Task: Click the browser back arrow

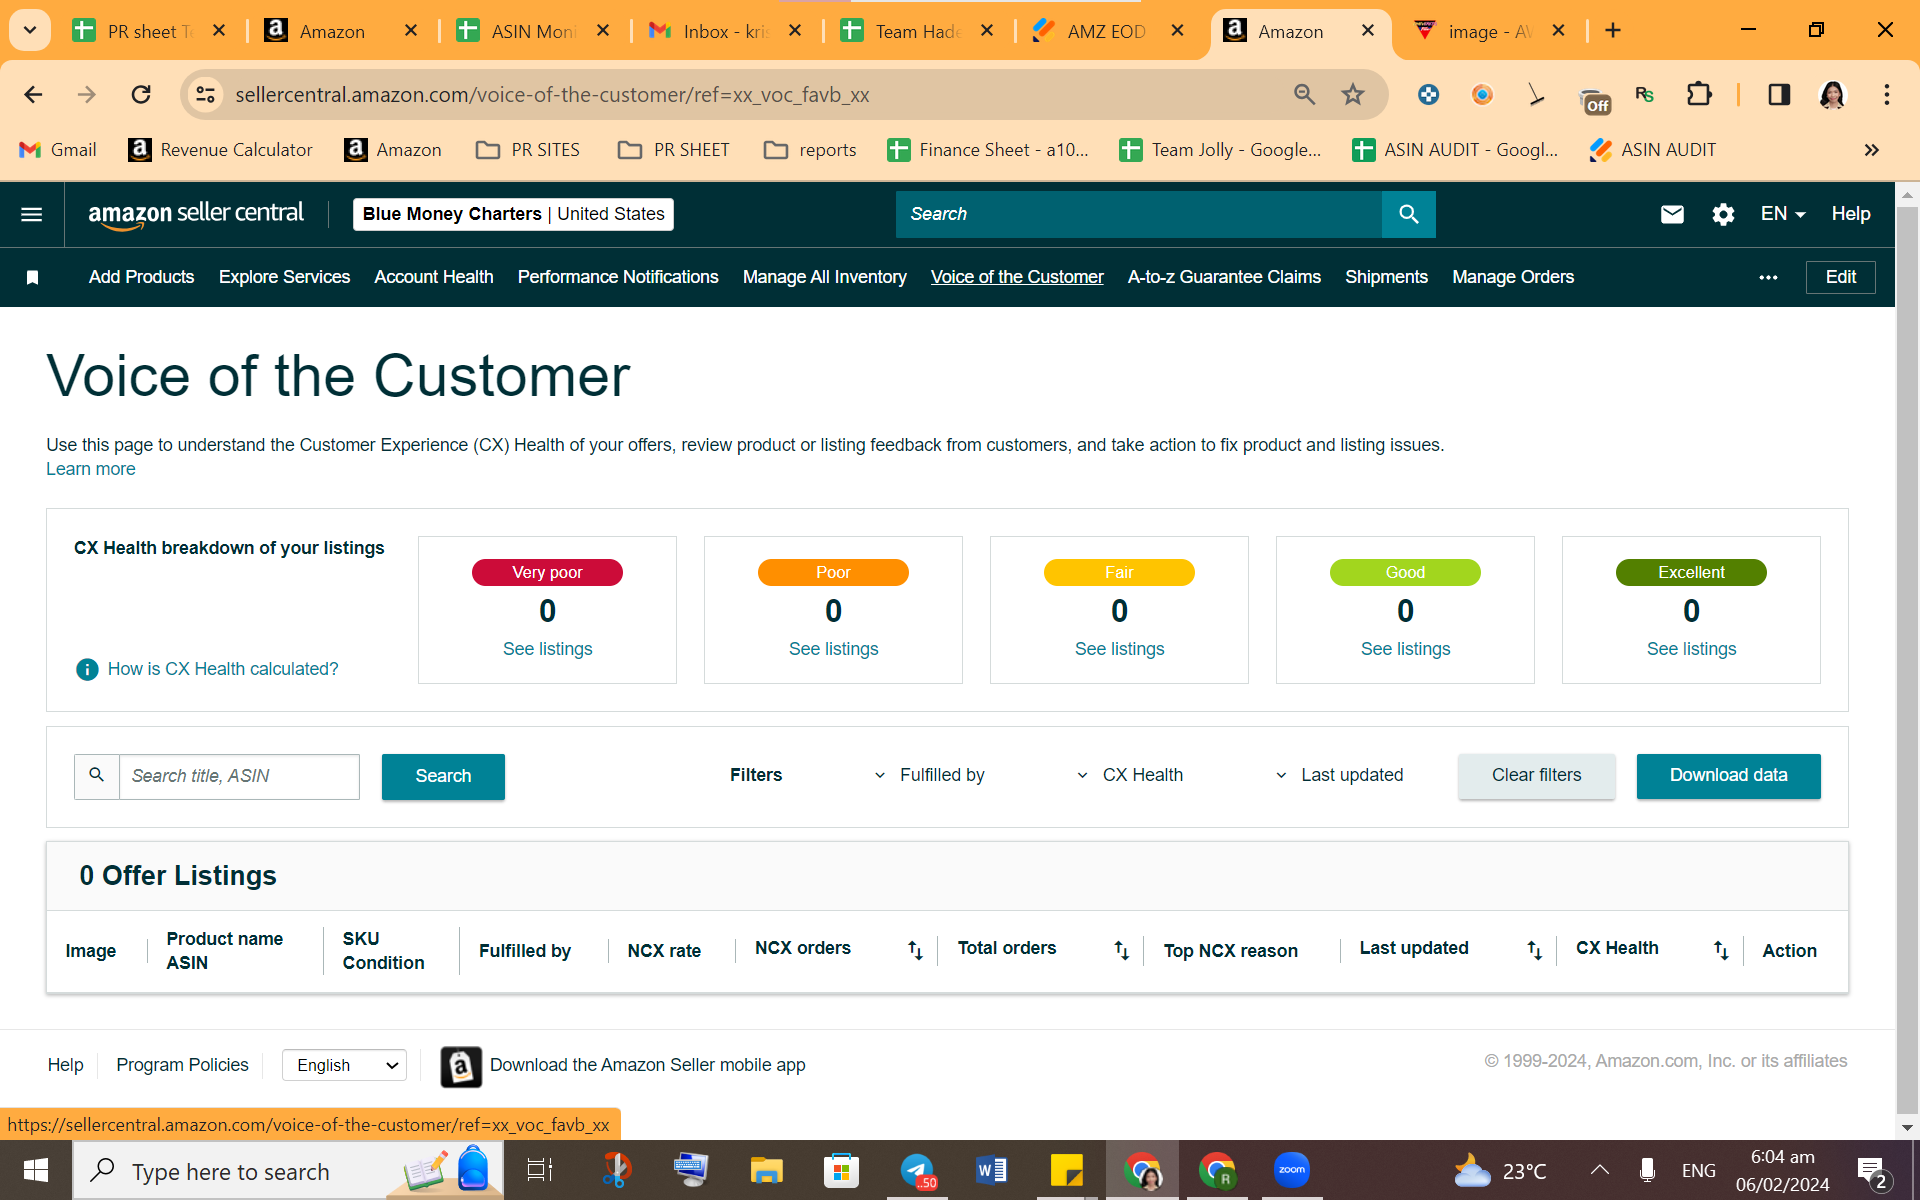Action: 33,94
